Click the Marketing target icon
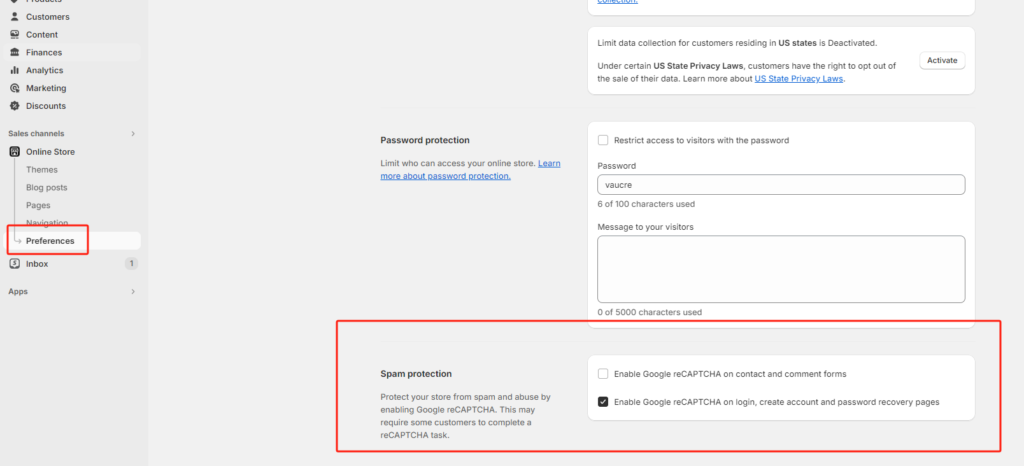The width and height of the screenshot is (1024, 466). pyautogui.click(x=15, y=88)
